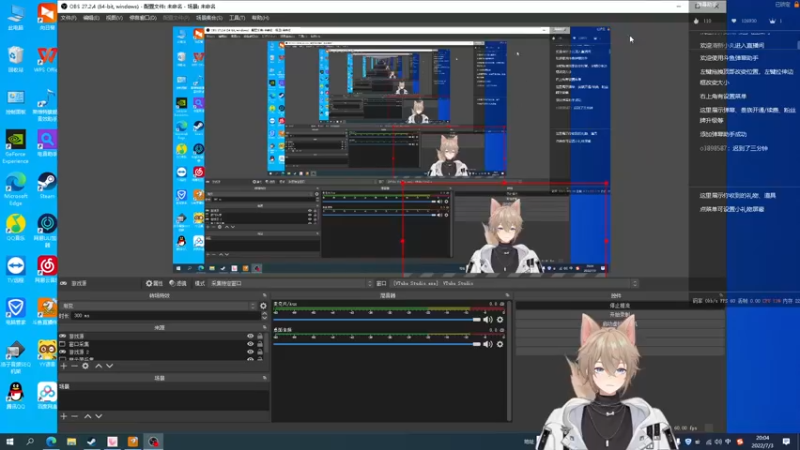Open Steam desktop shortcut
800x450 pixels.
coord(47,186)
